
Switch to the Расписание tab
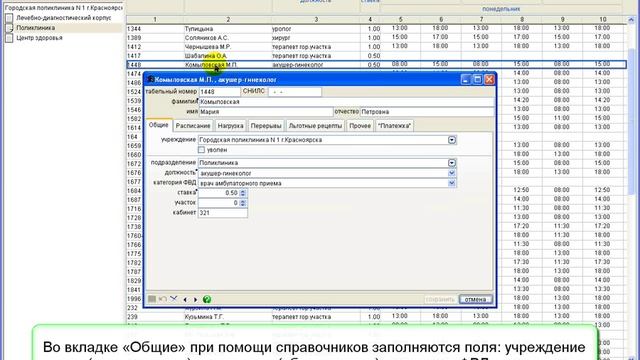pyautogui.click(x=193, y=126)
